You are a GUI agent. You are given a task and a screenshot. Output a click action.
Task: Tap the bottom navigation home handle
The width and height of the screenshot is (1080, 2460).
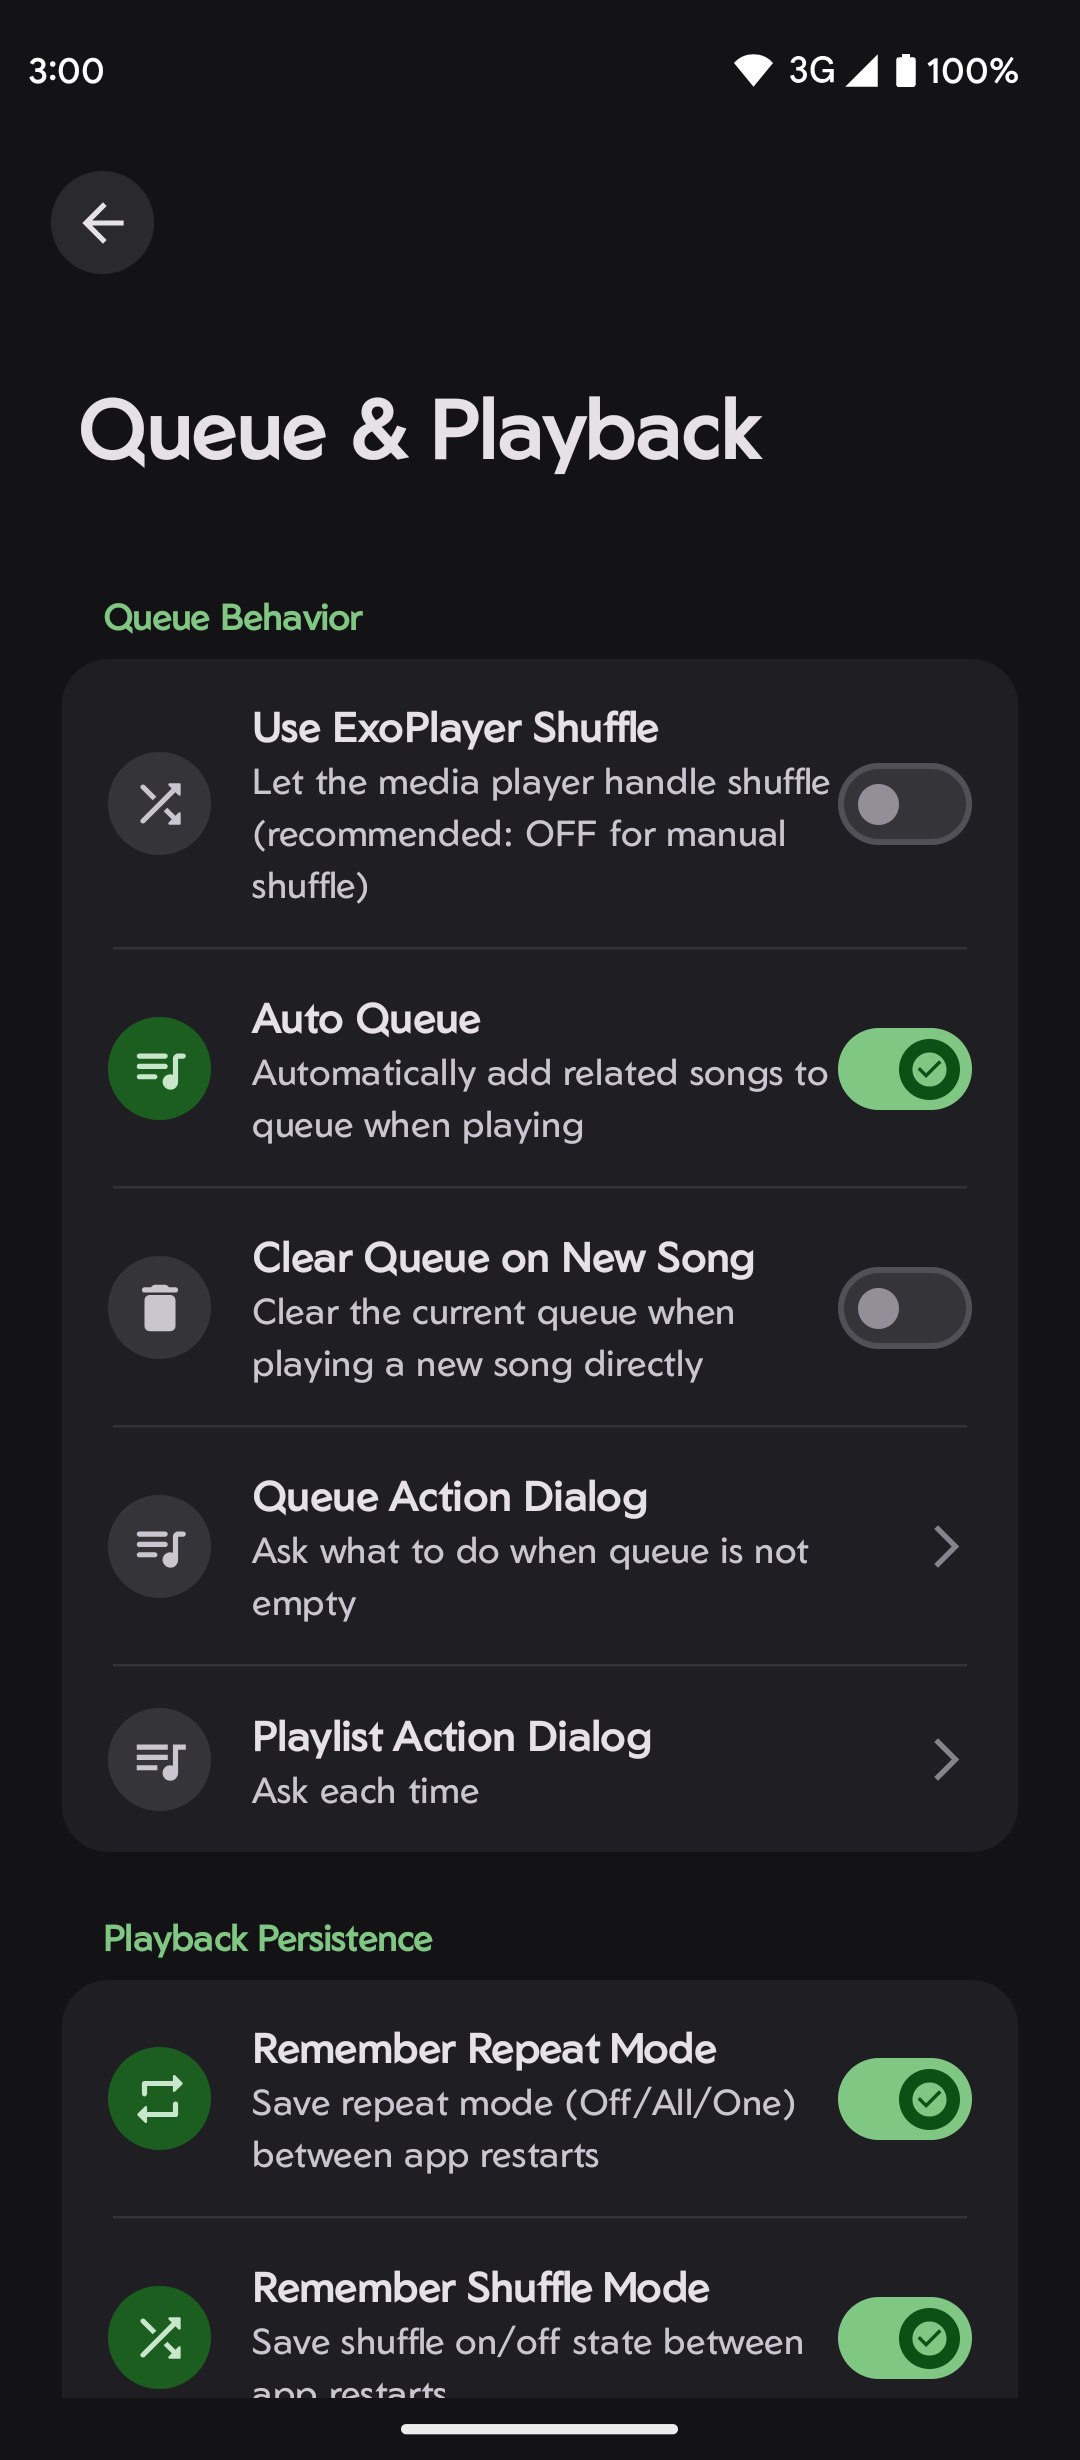point(540,2429)
